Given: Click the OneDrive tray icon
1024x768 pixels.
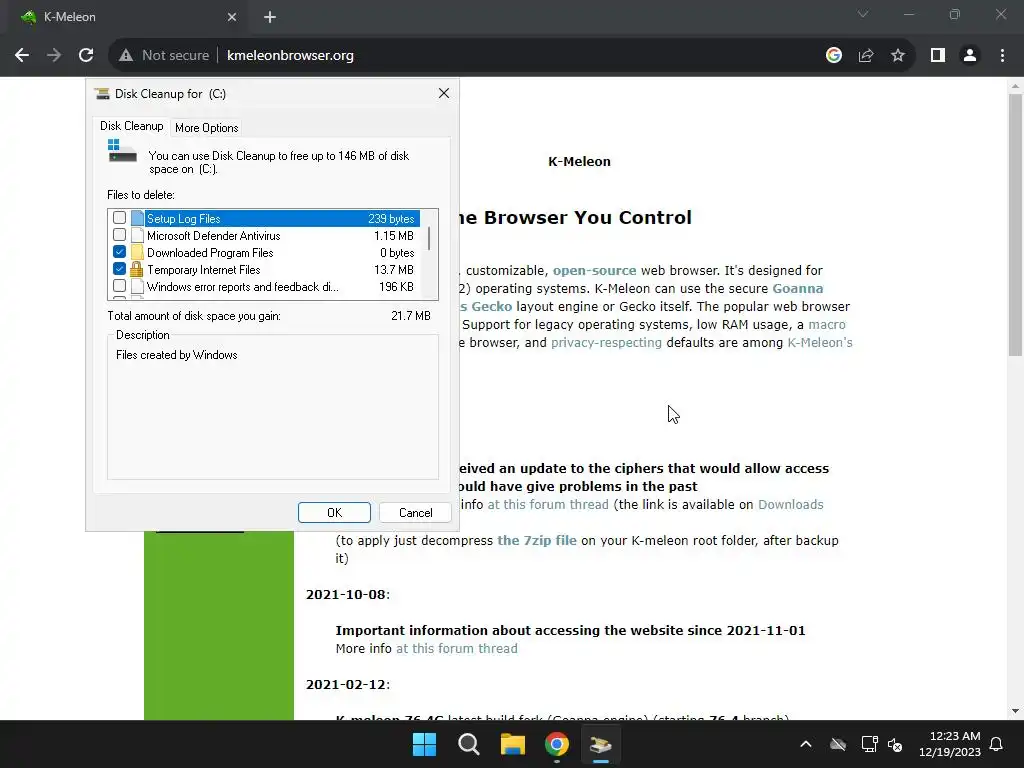Looking at the screenshot, I should click(x=838, y=744).
